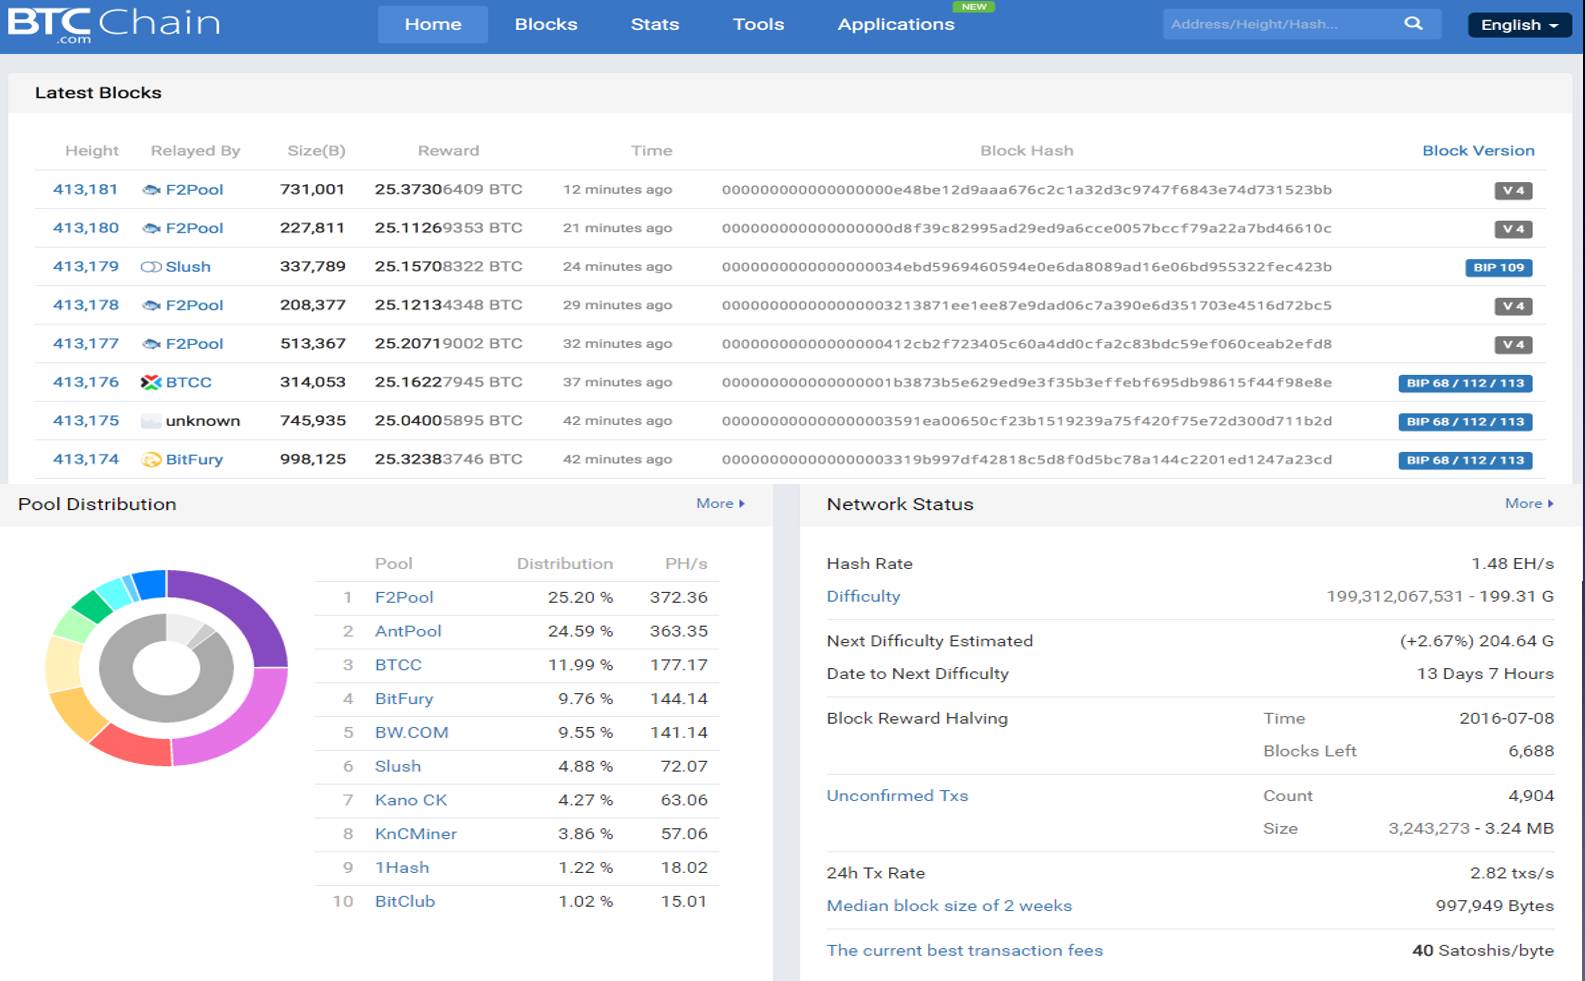The image size is (1585, 981).
Task: Click the 40 Satoshis/byte fee value
Action: click(1483, 950)
